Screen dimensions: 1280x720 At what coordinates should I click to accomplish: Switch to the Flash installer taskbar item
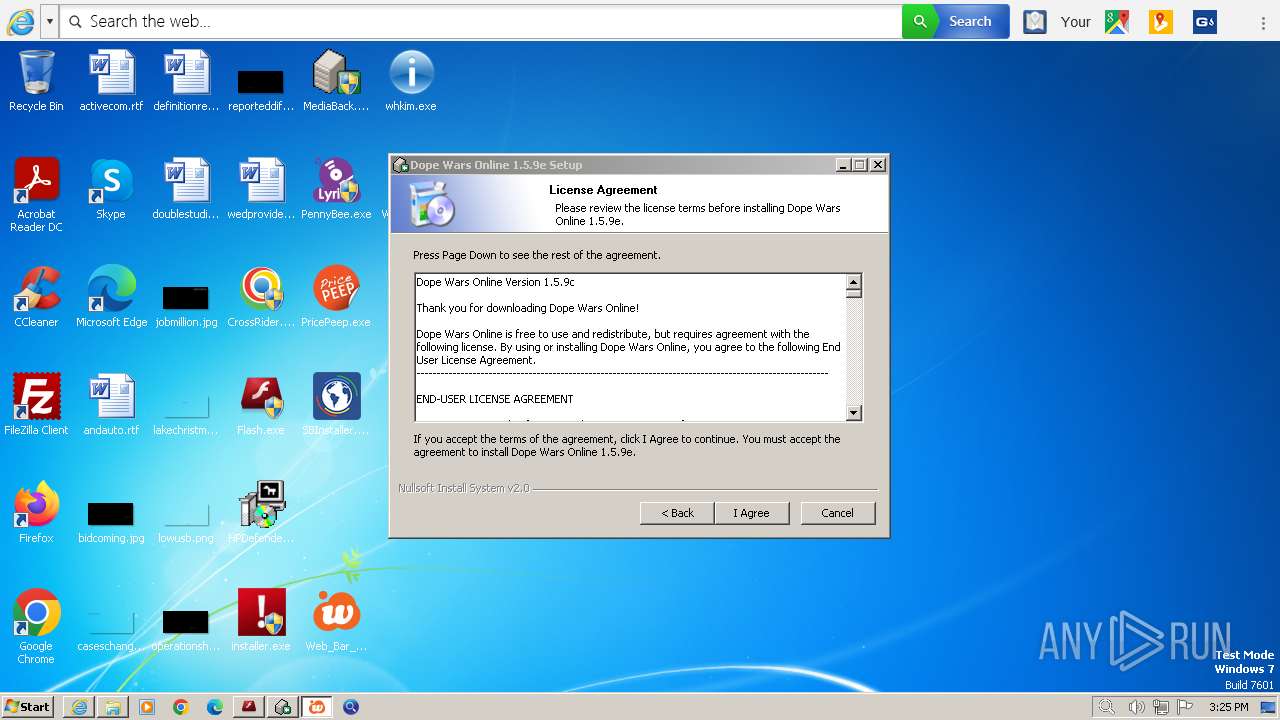[249, 707]
